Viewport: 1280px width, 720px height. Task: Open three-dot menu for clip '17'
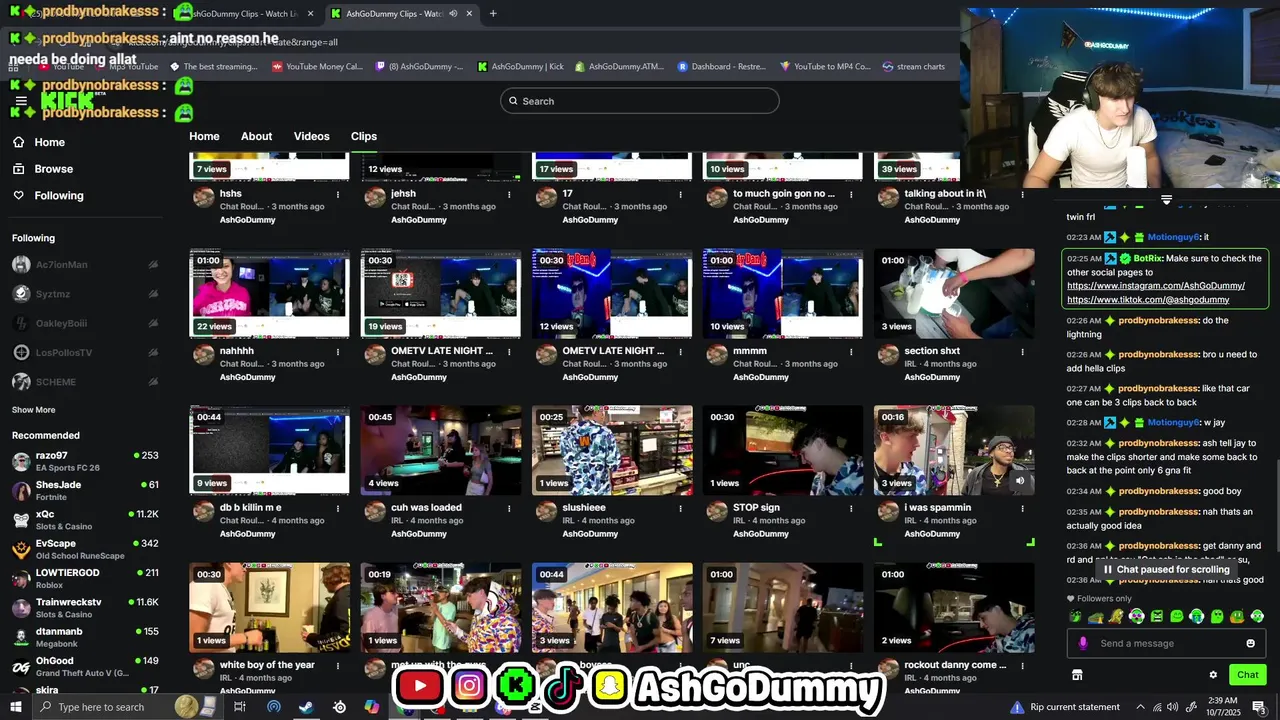680,195
